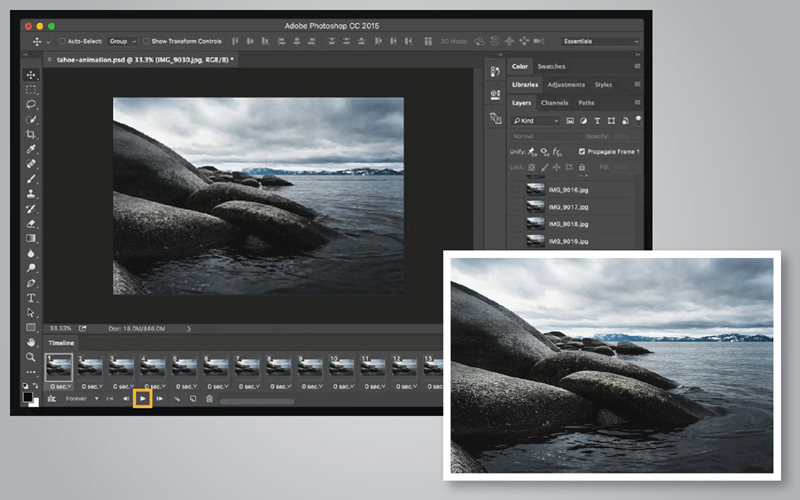The width and height of the screenshot is (800, 500).
Task: Toggle the layer filtering on/off switch
Action: 638,120
